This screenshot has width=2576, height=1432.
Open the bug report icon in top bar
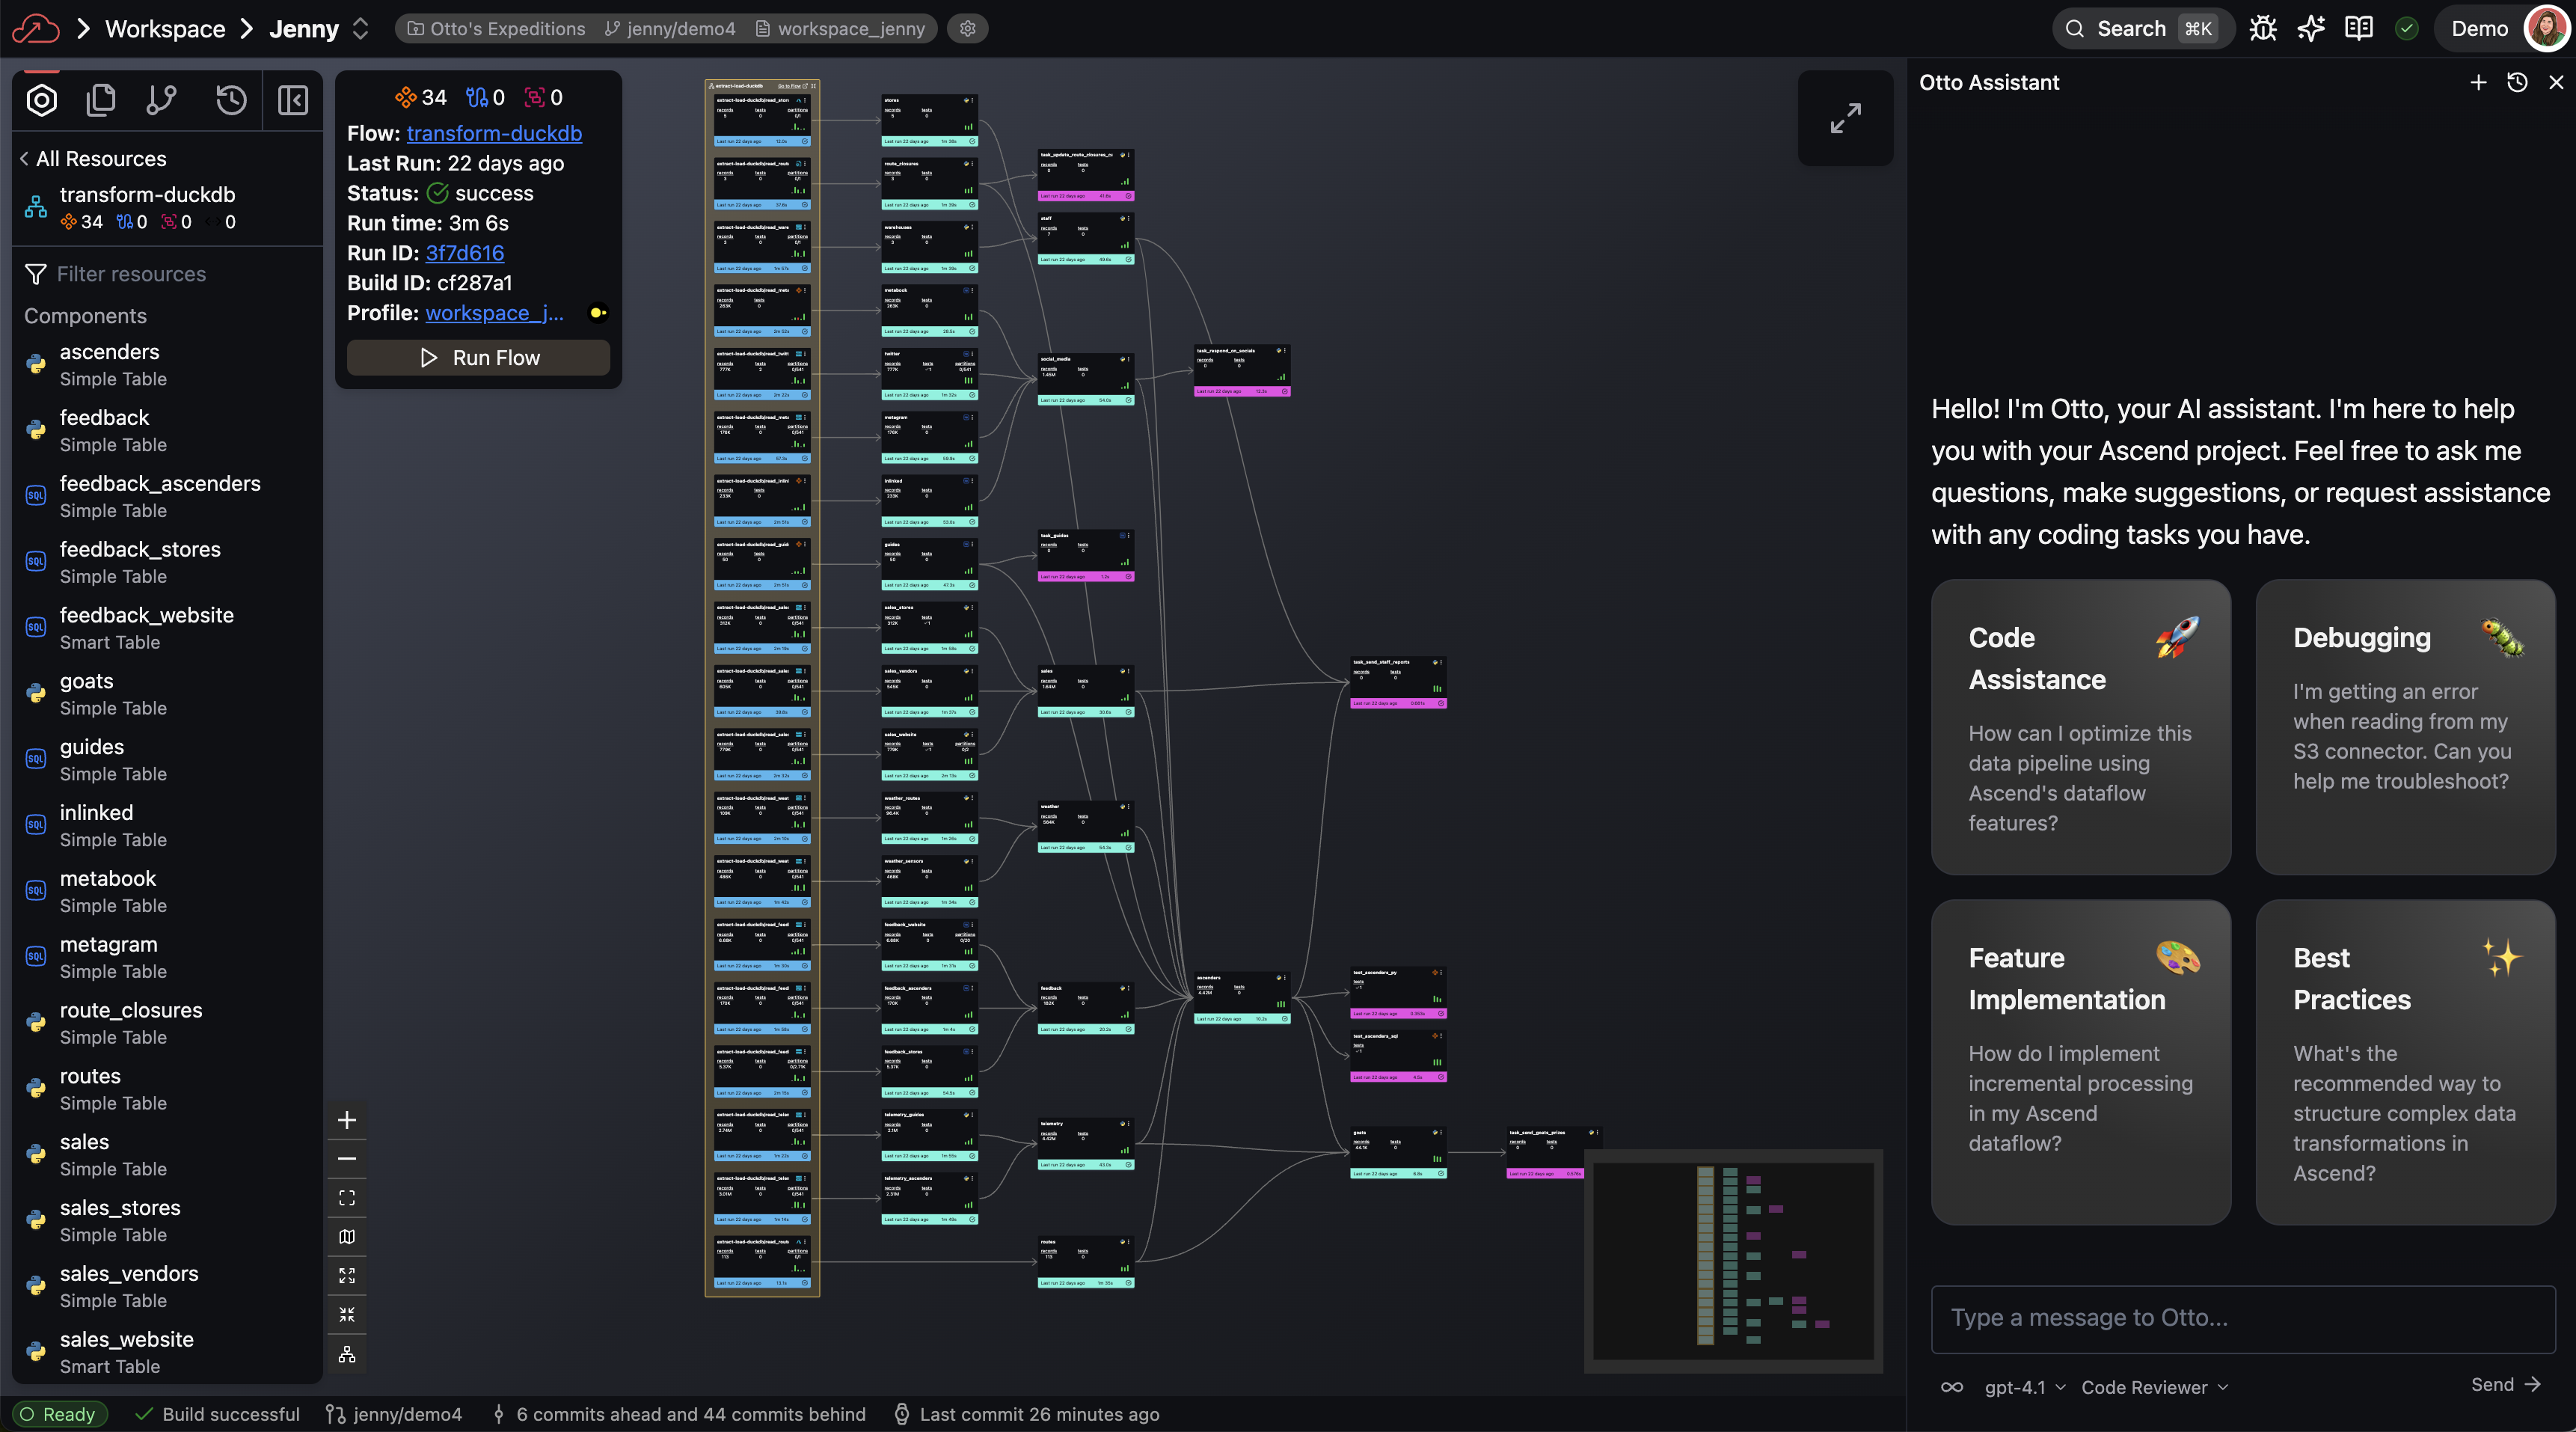tap(2263, 28)
